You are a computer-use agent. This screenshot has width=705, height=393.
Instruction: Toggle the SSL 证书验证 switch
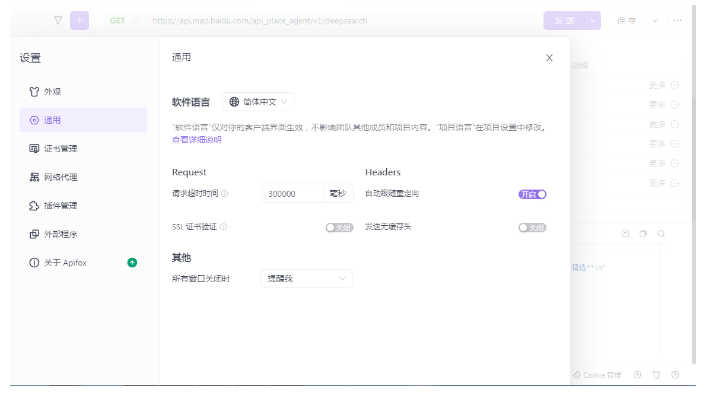point(339,228)
